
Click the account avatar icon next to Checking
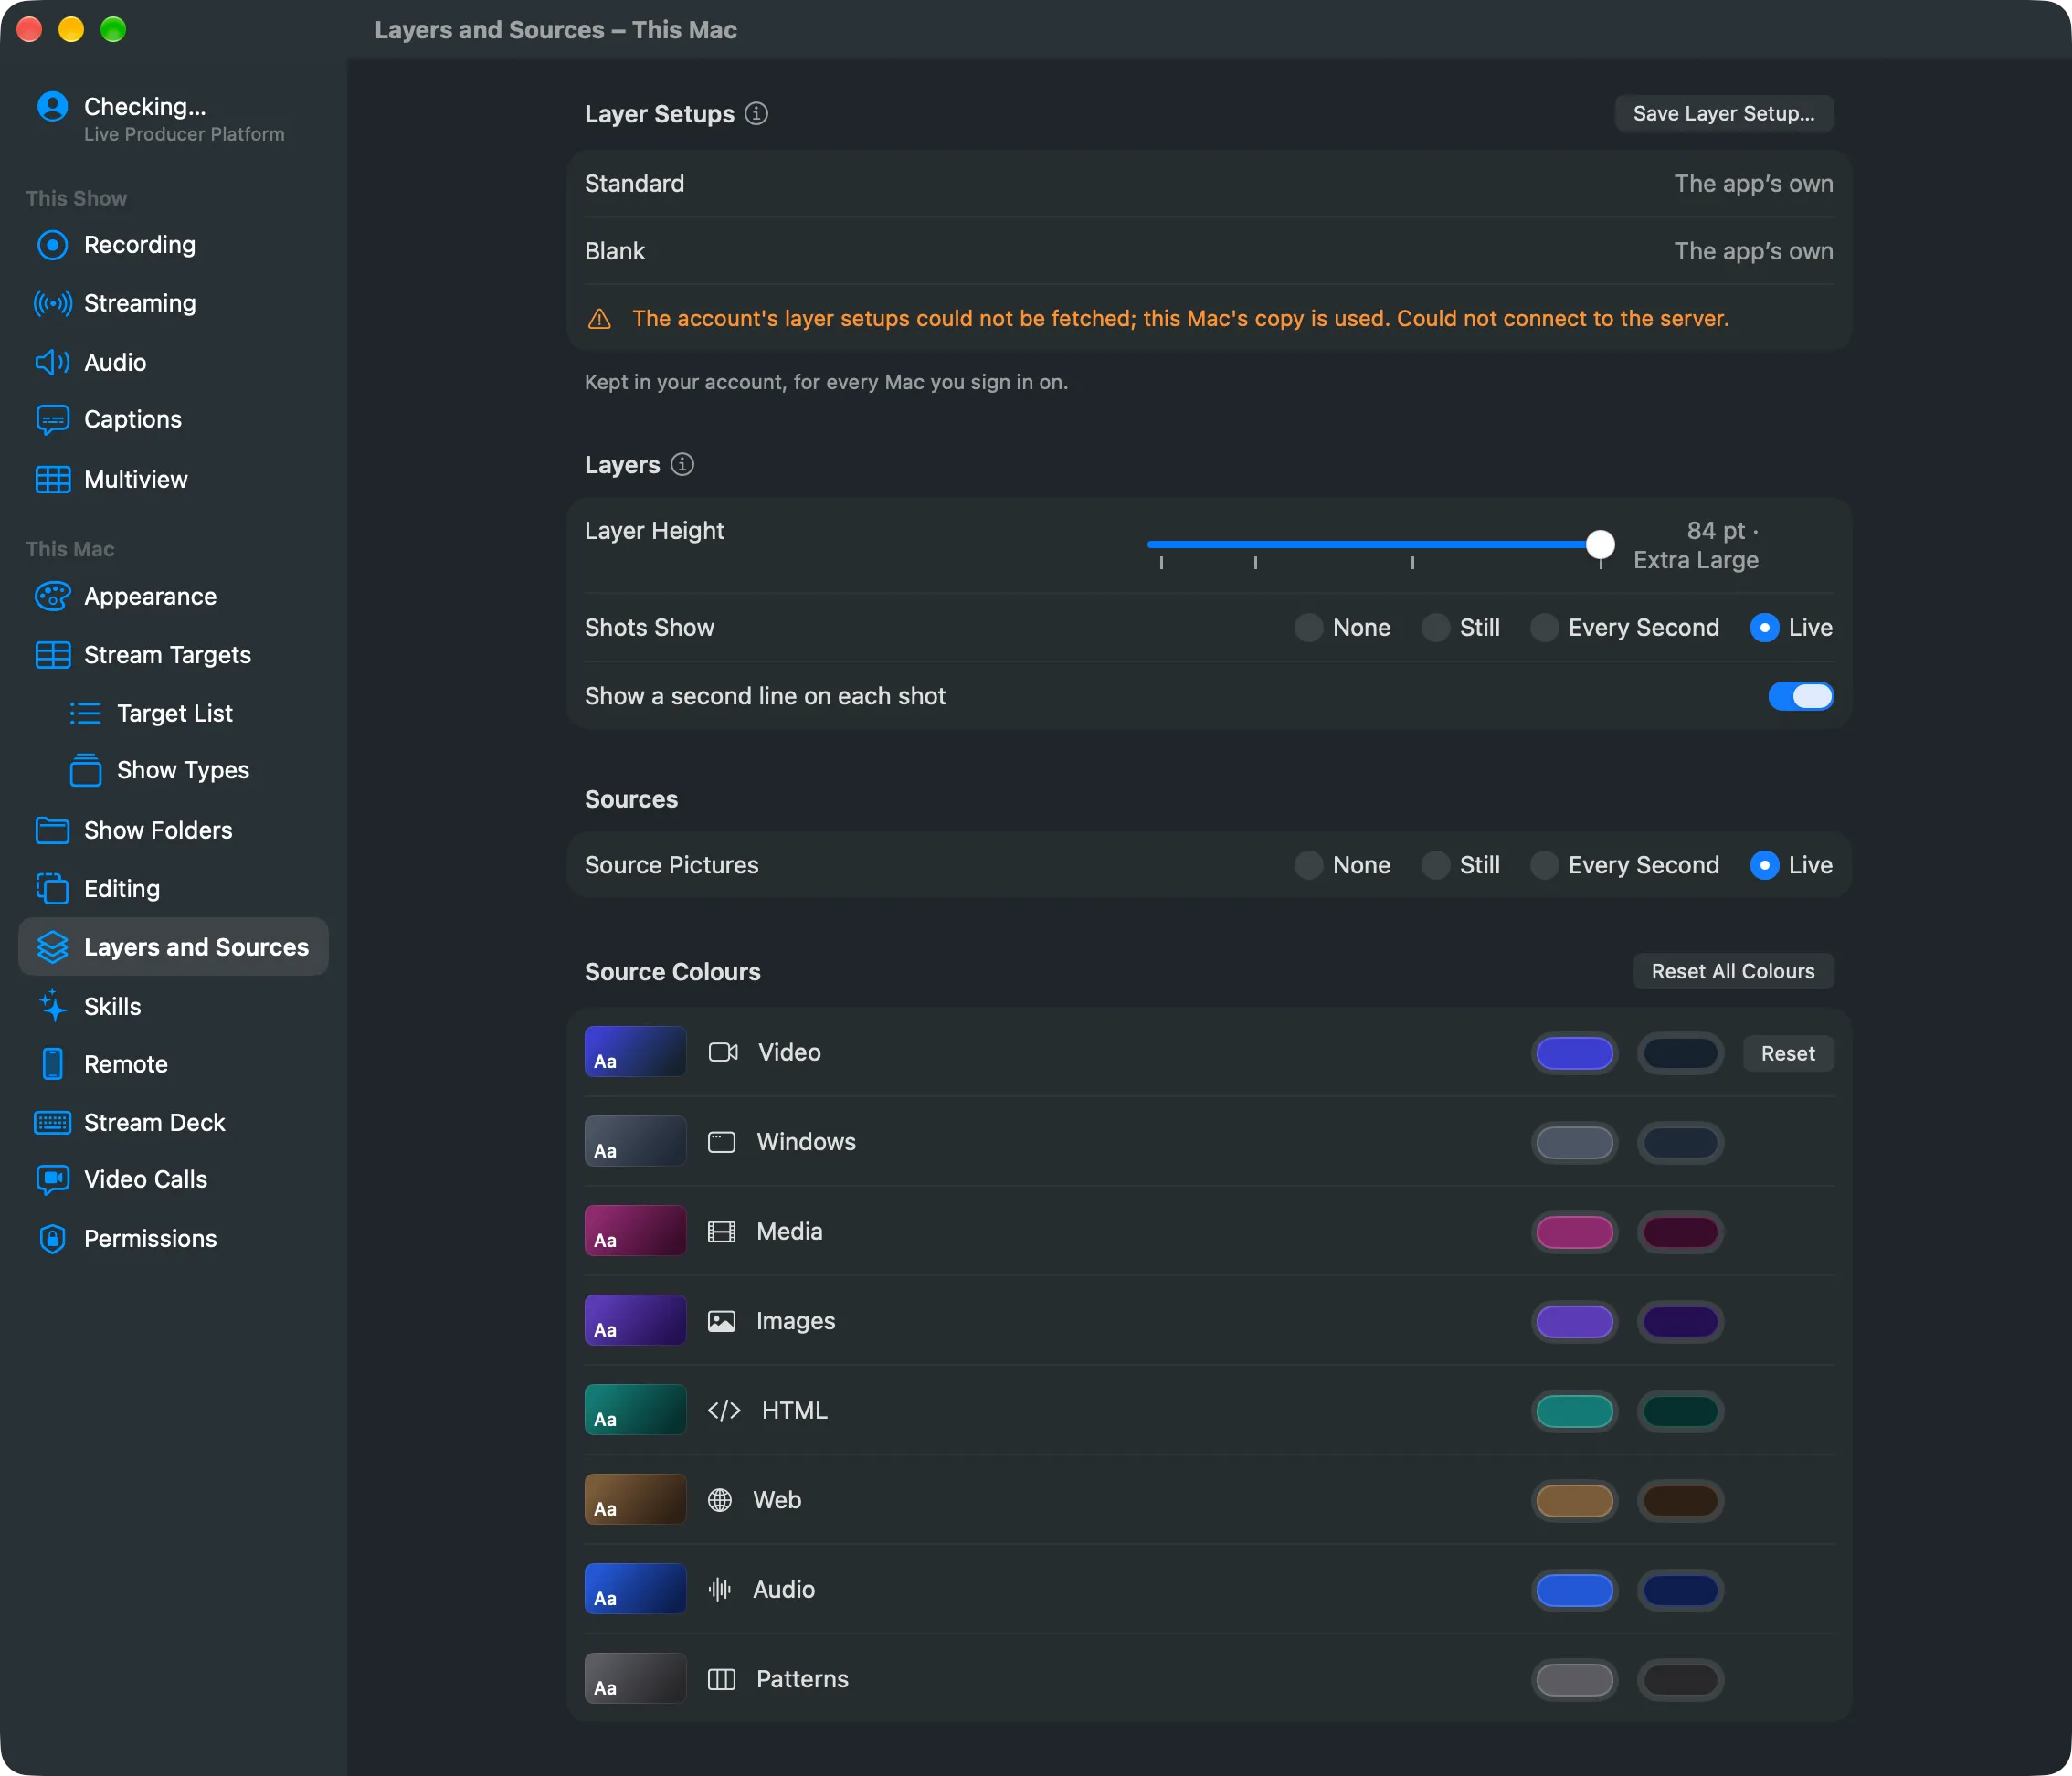pyautogui.click(x=52, y=106)
